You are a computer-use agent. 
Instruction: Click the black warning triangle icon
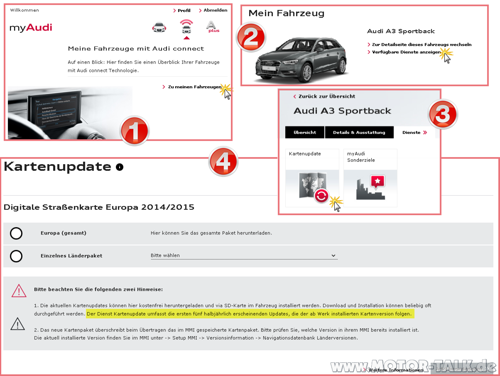(18, 324)
